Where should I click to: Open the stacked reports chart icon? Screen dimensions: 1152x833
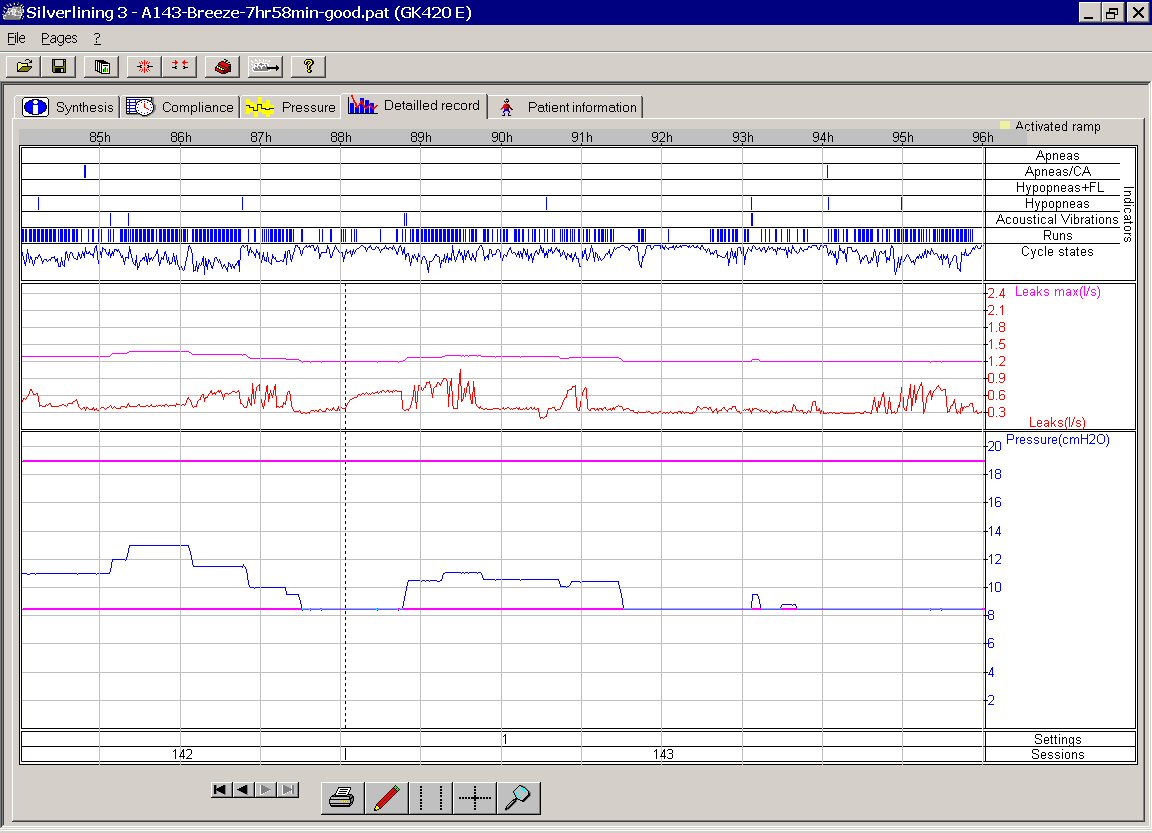point(102,67)
